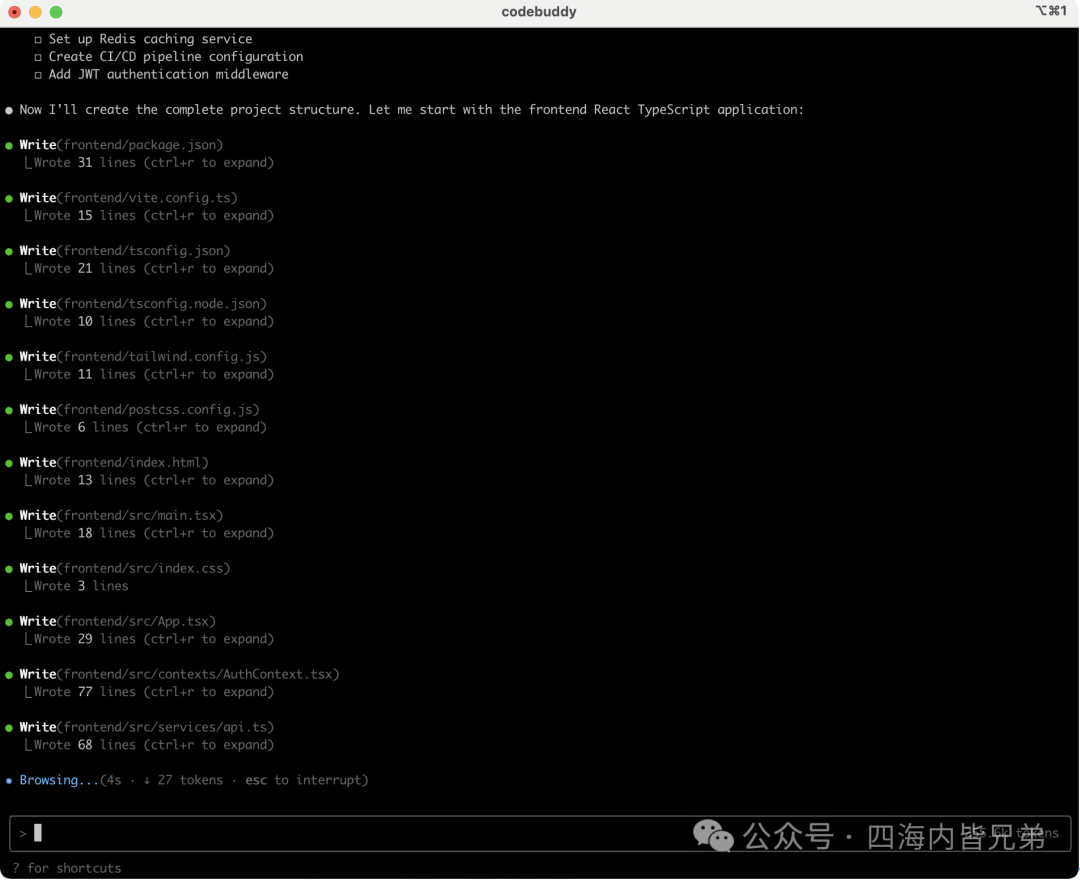Click the 'Write(frontend/tsconfig.json)' line
The height and width of the screenshot is (880, 1080).
pos(125,251)
